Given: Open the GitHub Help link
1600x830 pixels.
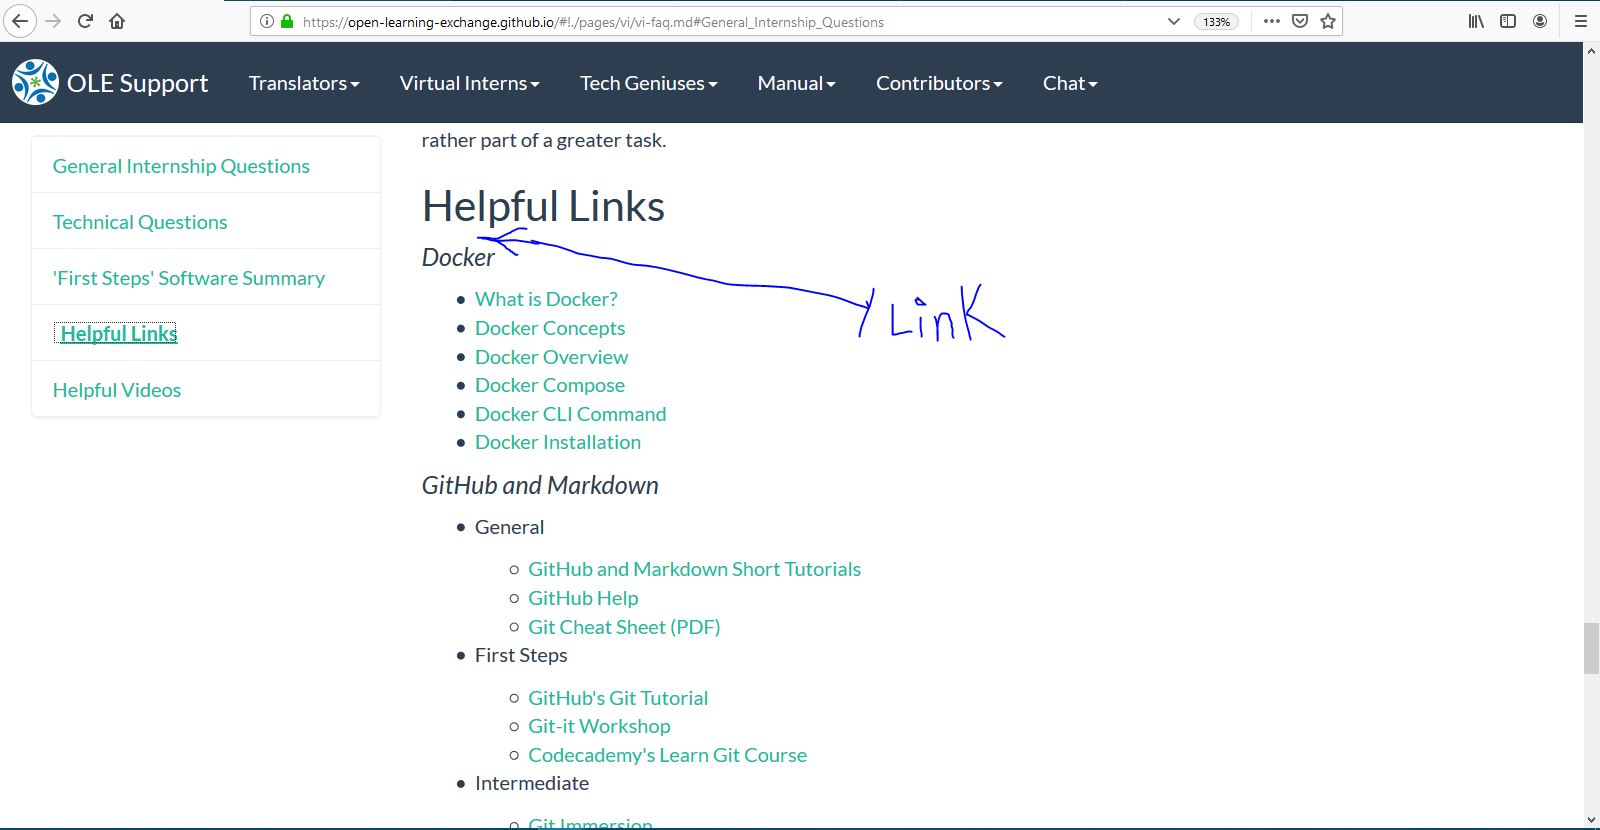Looking at the screenshot, I should pos(583,598).
